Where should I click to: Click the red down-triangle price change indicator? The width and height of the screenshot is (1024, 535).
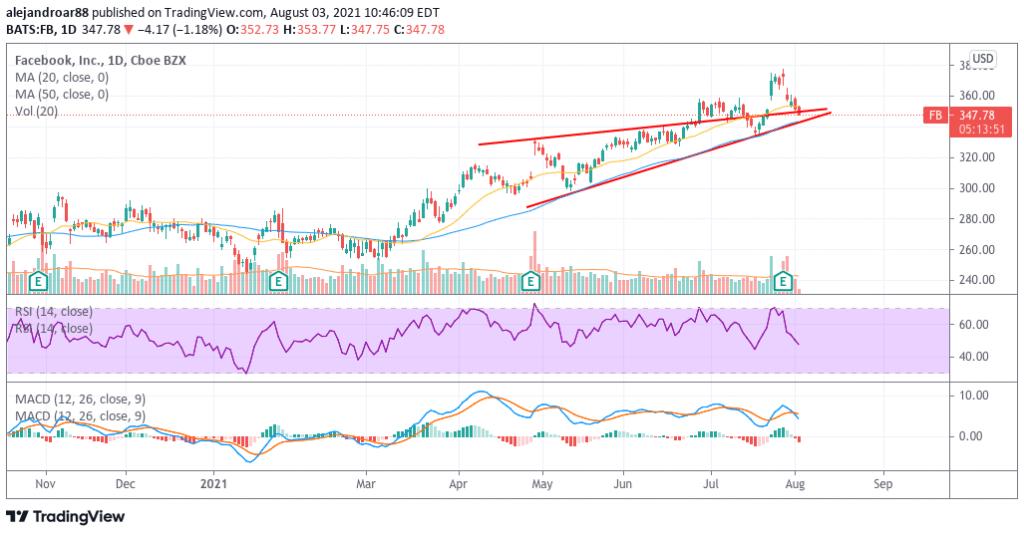[x=129, y=29]
